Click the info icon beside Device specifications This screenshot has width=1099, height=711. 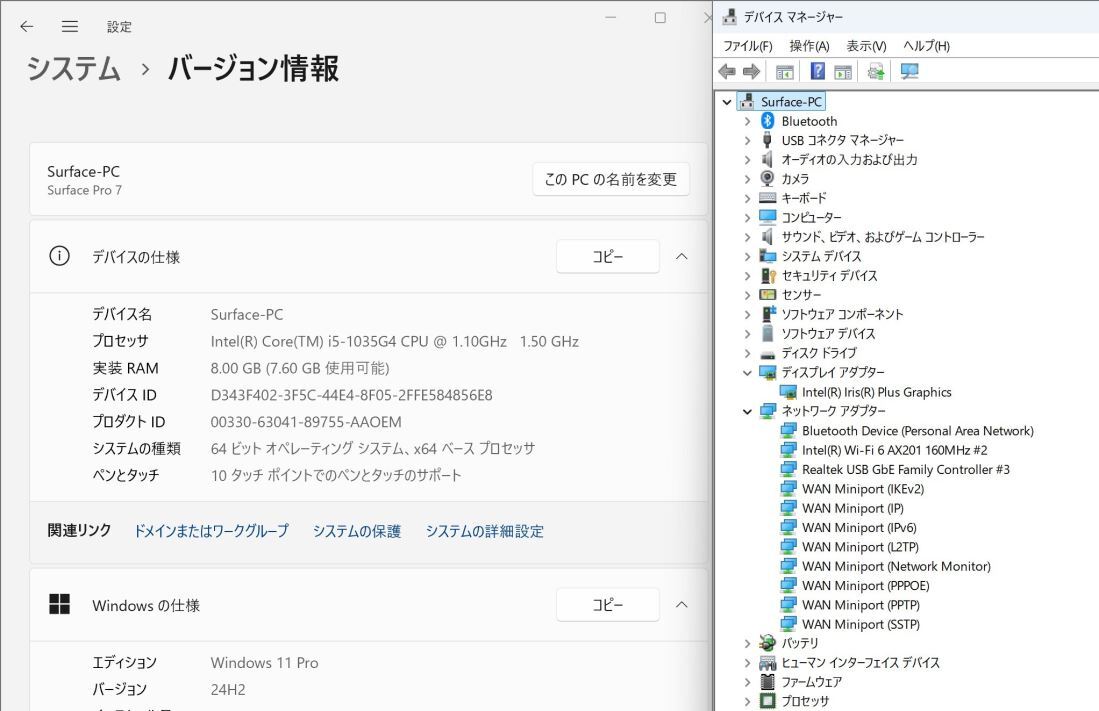pos(60,257)
